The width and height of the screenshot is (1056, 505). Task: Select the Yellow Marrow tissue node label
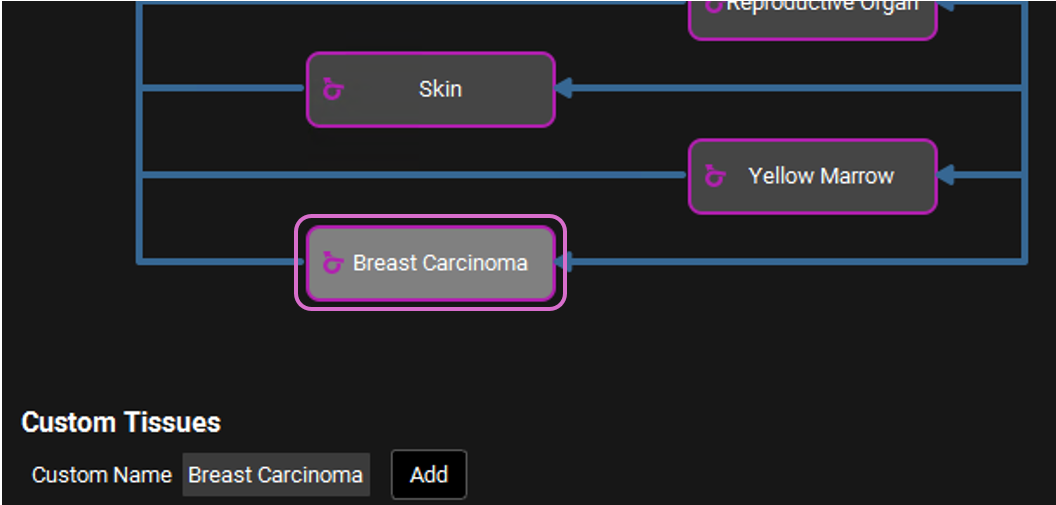[820, 176]
